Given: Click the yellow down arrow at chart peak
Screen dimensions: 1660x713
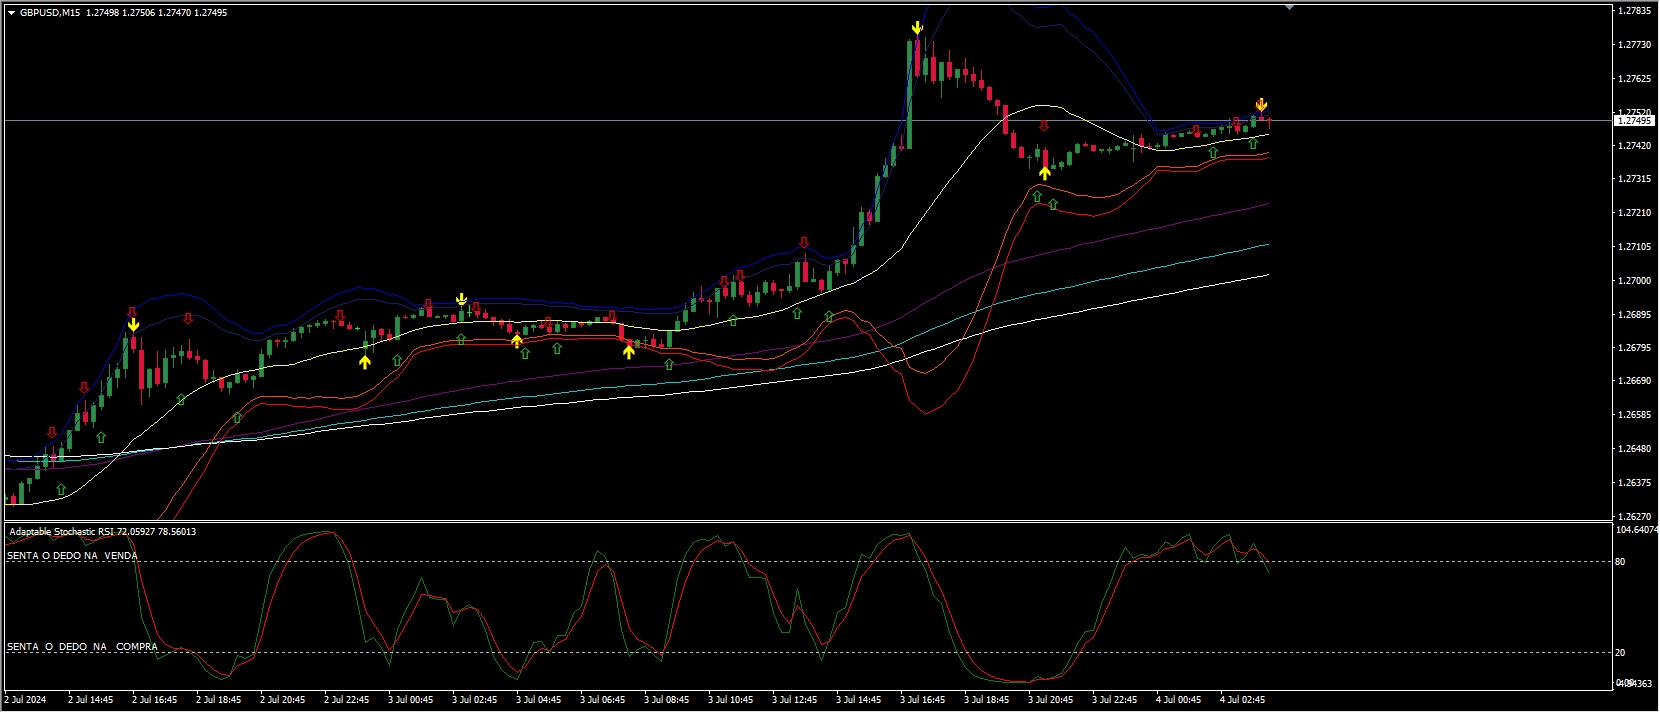Looking at the screenshot, I should click(917, 28).
